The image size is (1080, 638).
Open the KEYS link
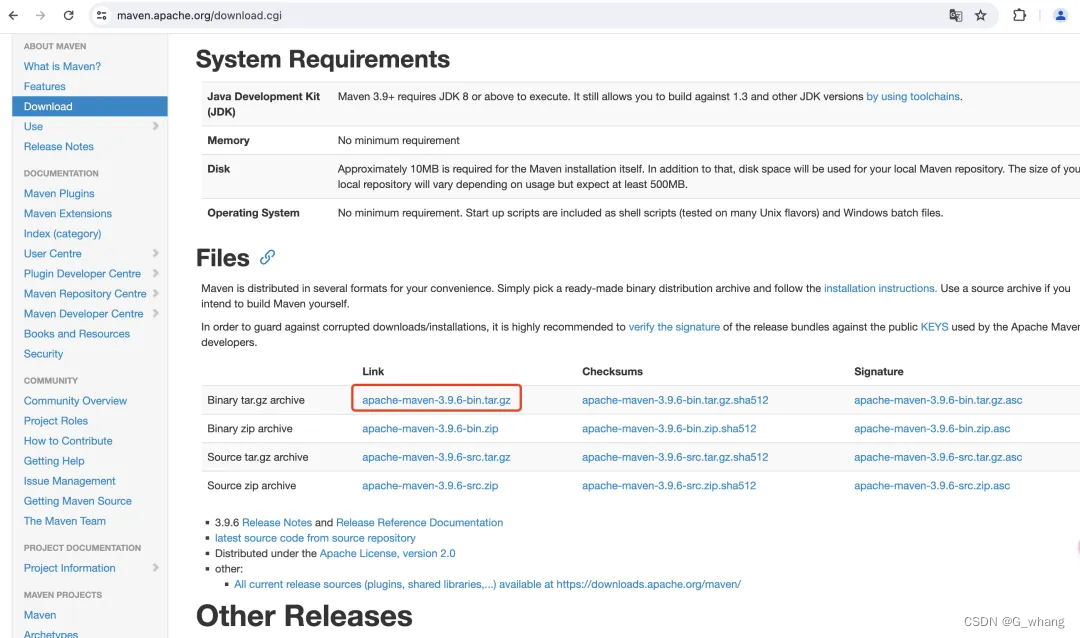click(934, 327)
